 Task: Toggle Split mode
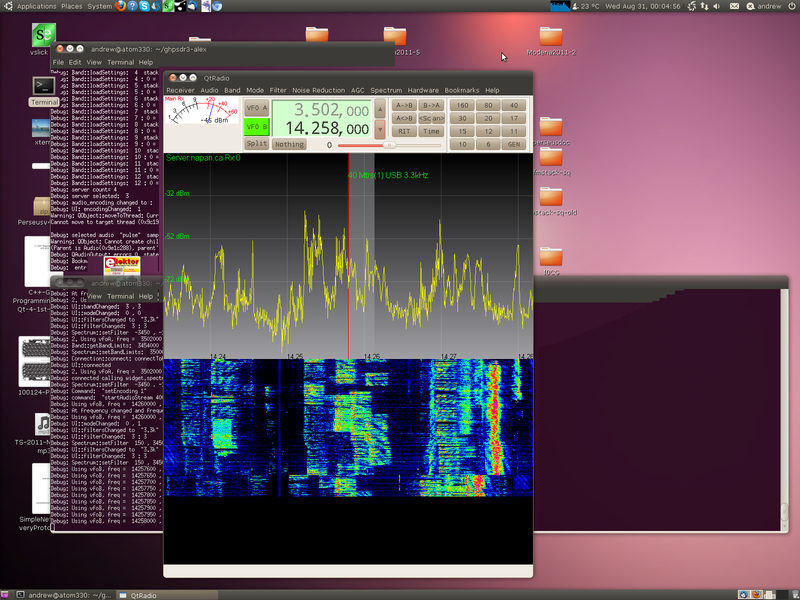point(257,143)
